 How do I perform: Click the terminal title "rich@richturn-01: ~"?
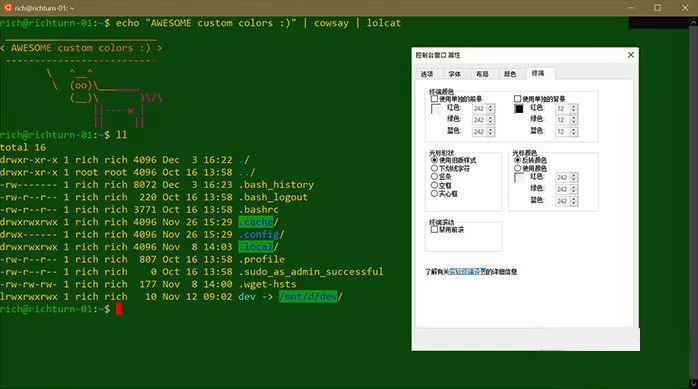45,8
